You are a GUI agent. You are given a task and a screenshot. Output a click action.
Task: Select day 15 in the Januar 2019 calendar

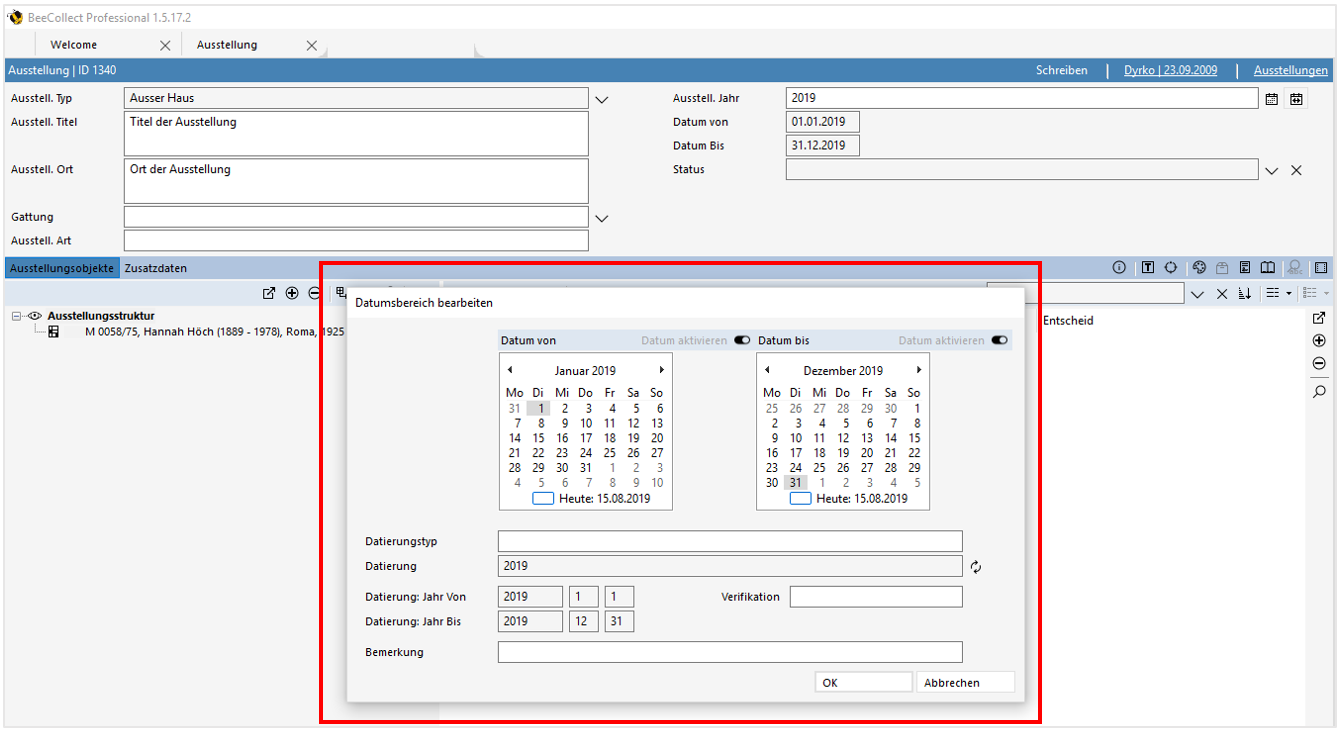[x=538, y=437]
